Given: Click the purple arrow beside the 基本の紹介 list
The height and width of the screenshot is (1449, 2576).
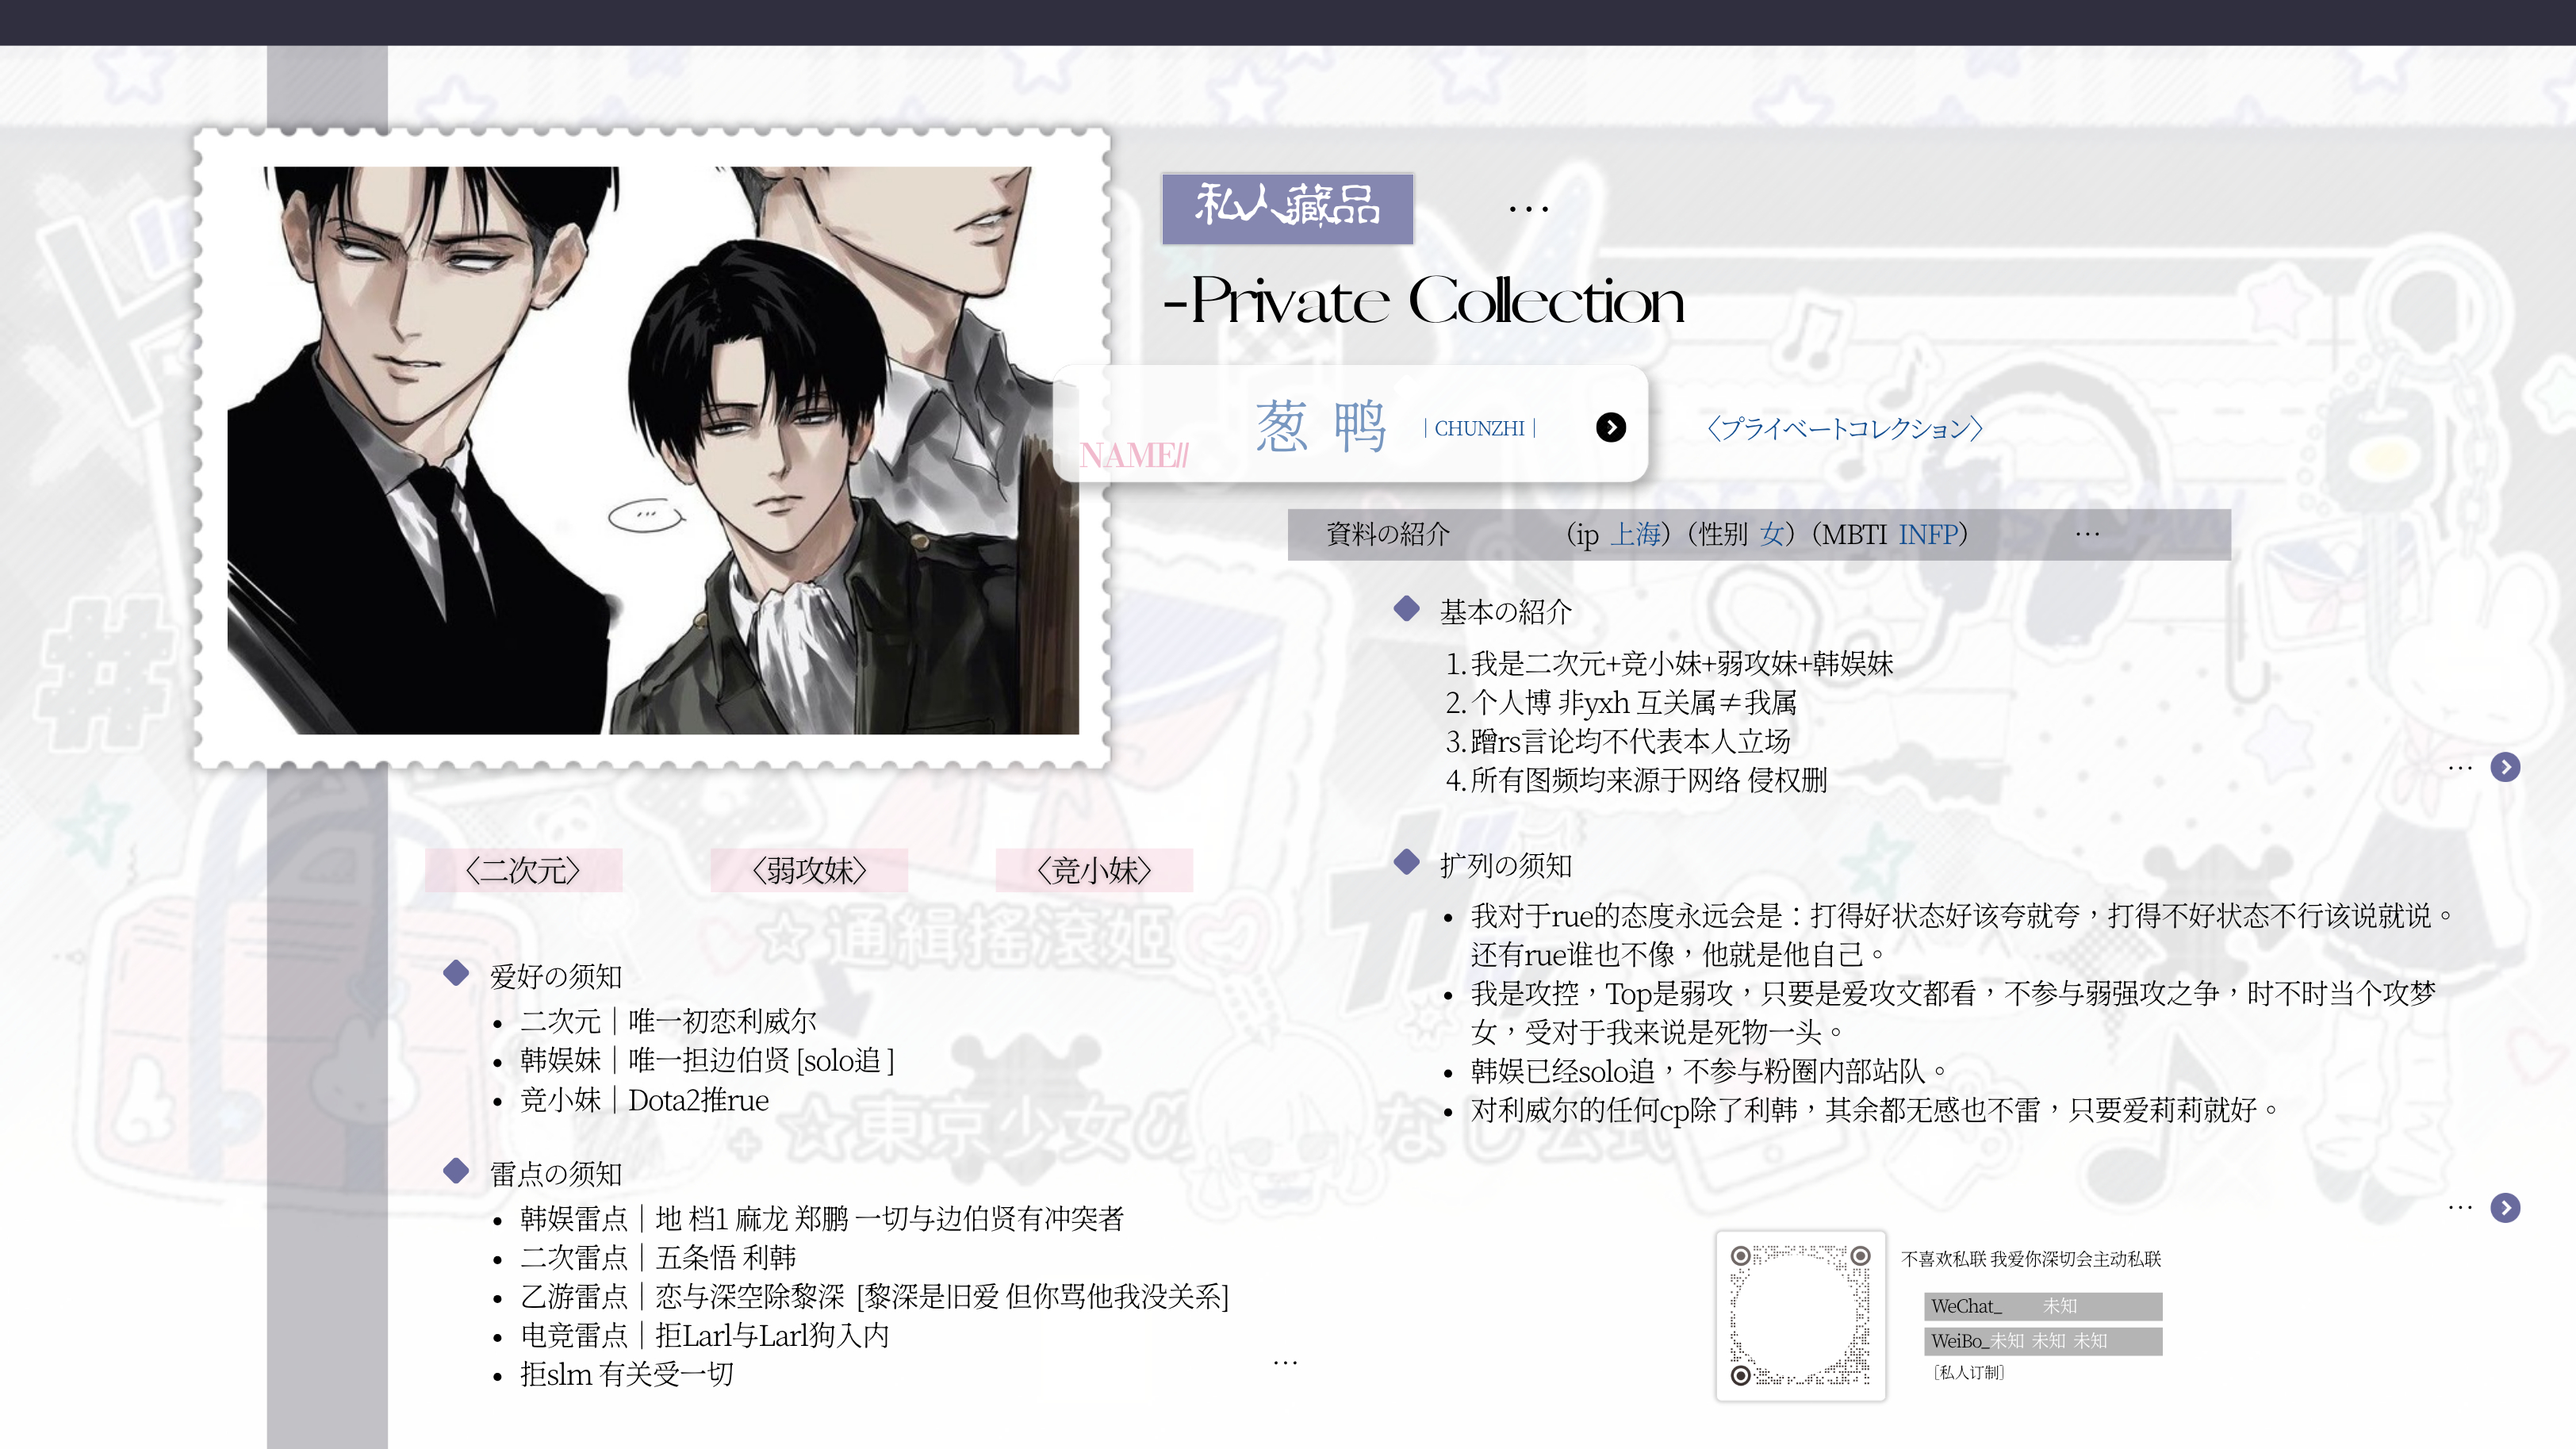Looking at the screenshot, I should [x=2505, y=767].
